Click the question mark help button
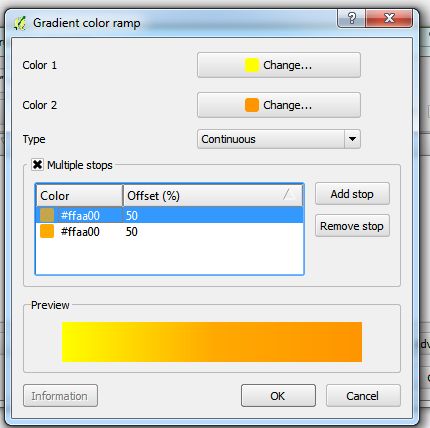The width and height of the screenshot is (430, 428). pos(351,18)
